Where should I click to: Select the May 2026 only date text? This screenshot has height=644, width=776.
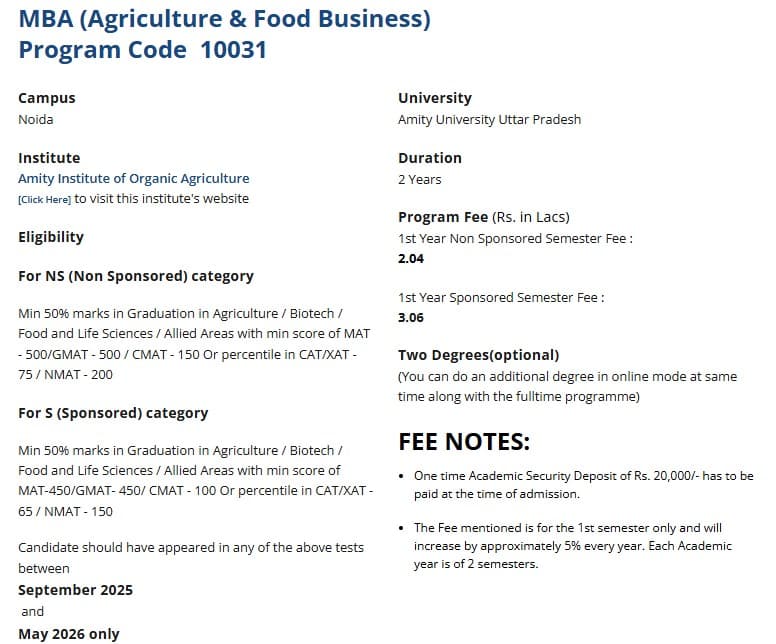point(69,634)
